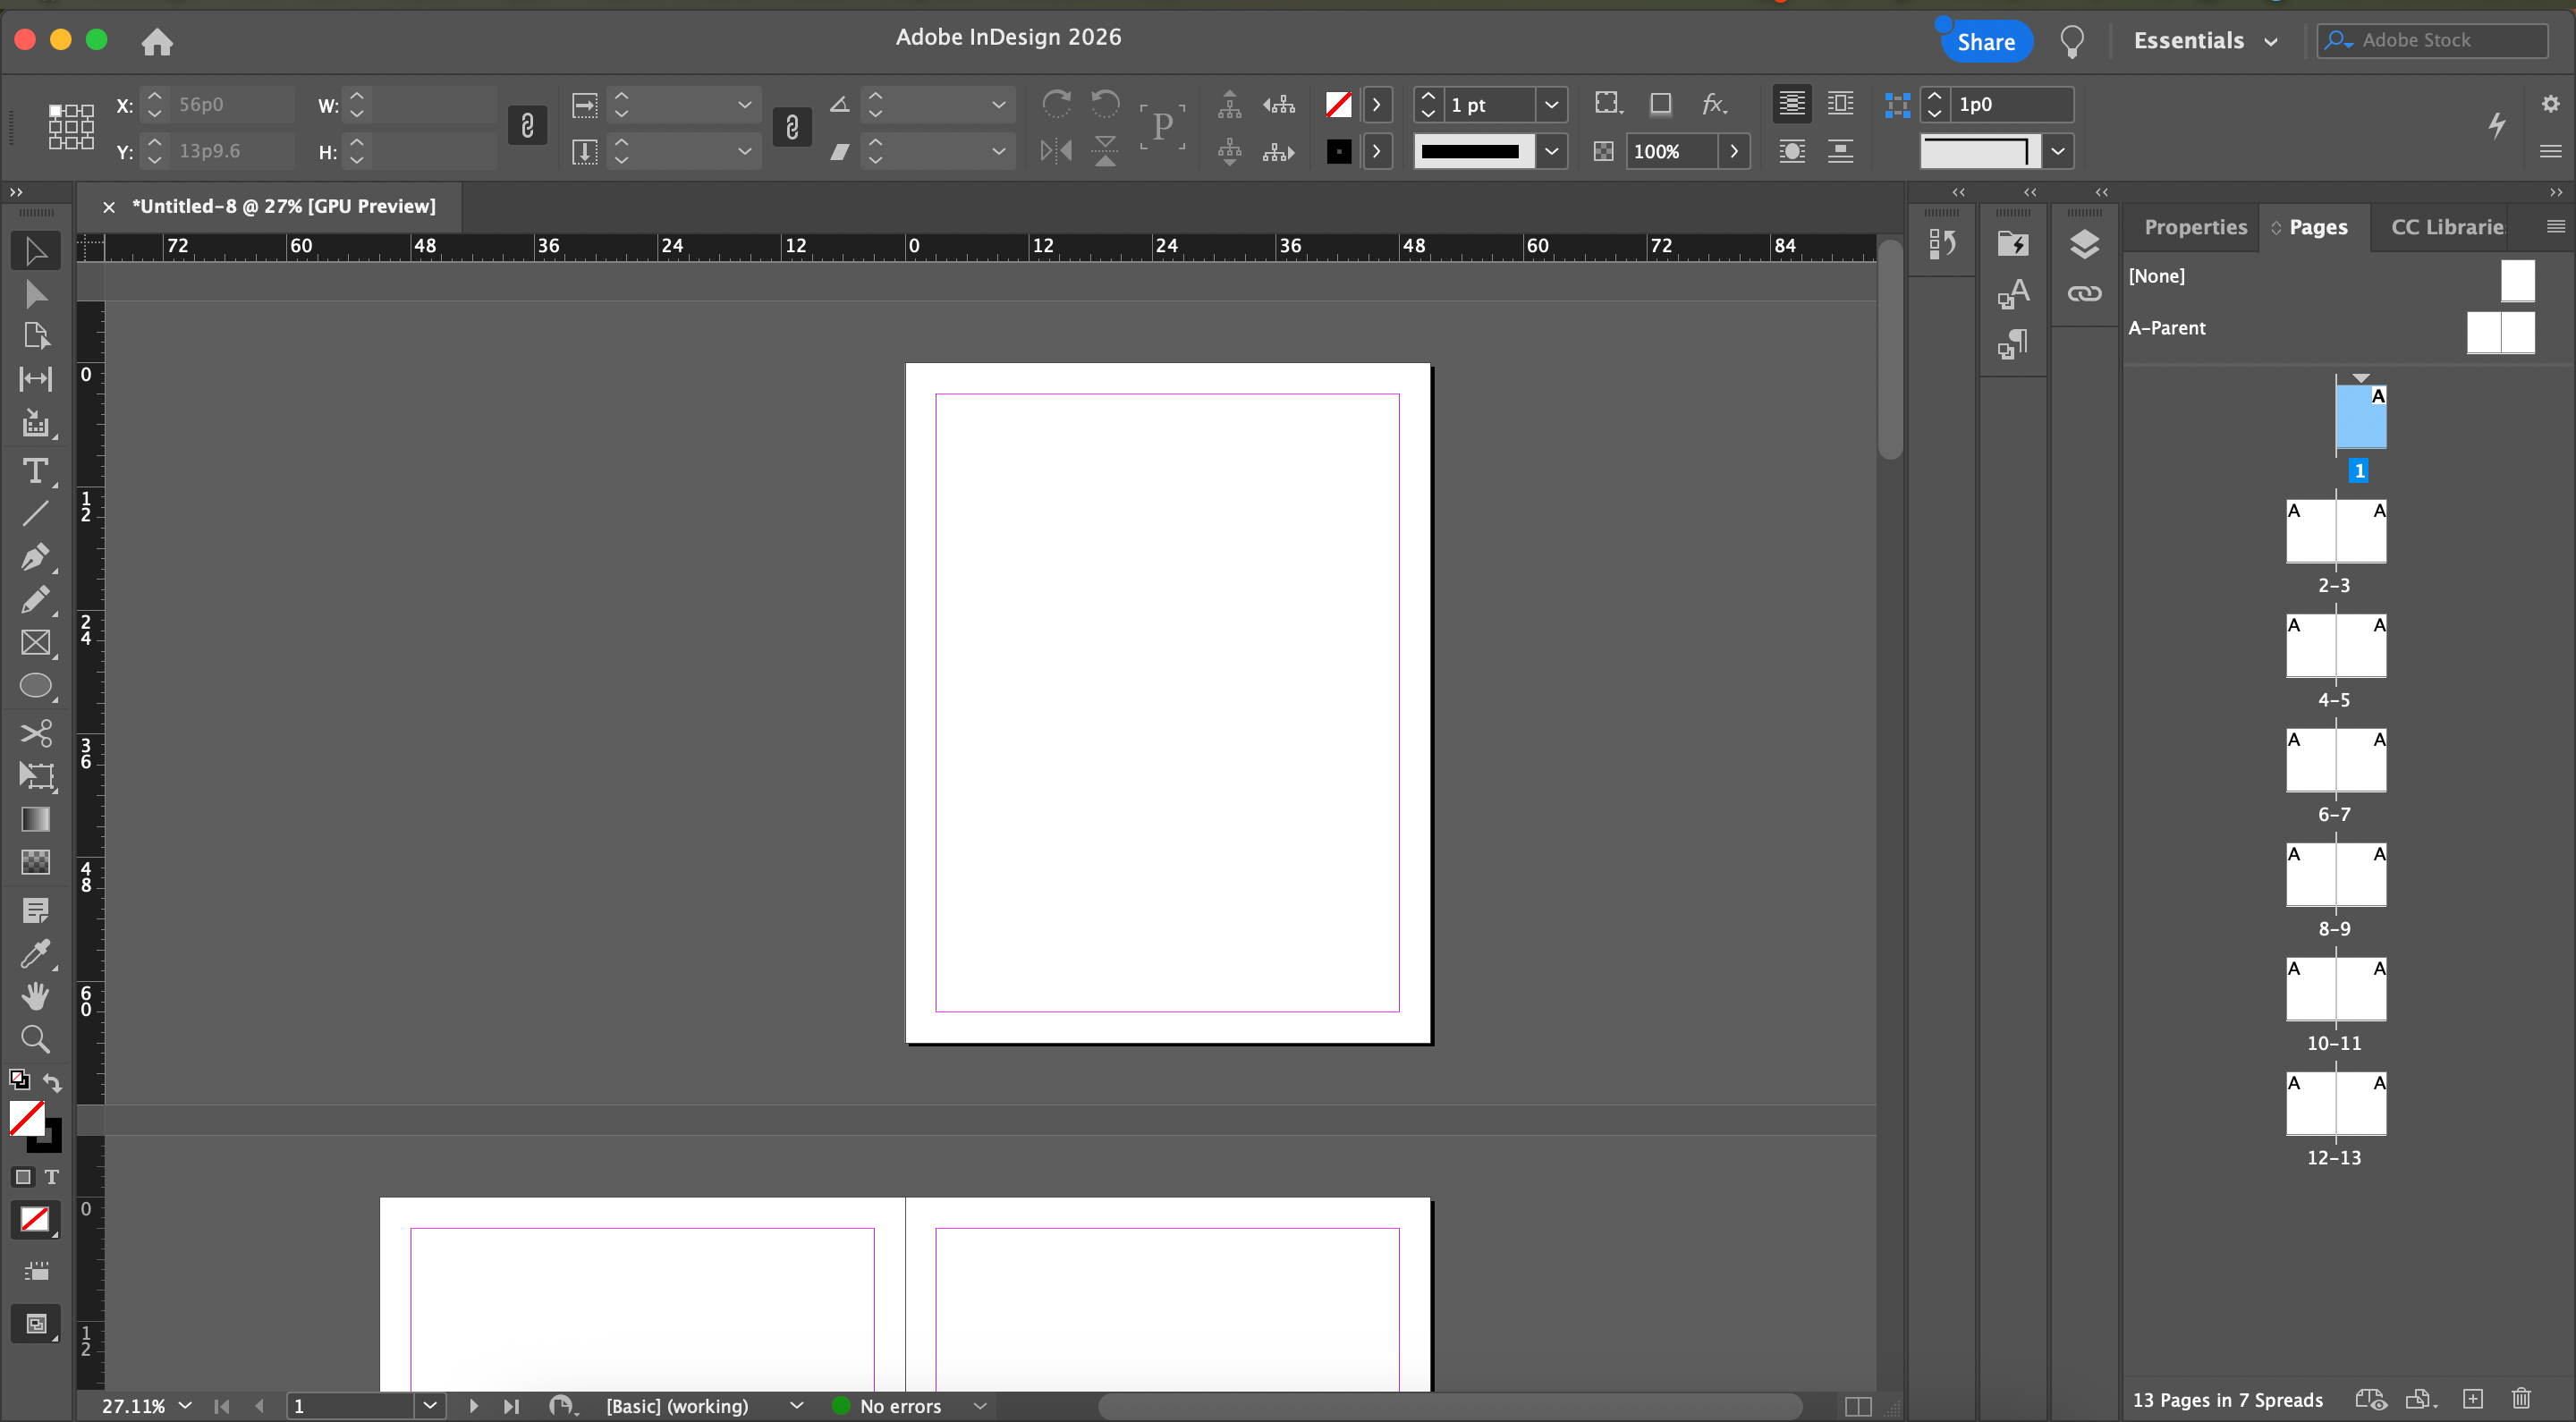Click the Gradient Swatch tool
This screenshot has height=1422, width=2576.
(35, 819)
